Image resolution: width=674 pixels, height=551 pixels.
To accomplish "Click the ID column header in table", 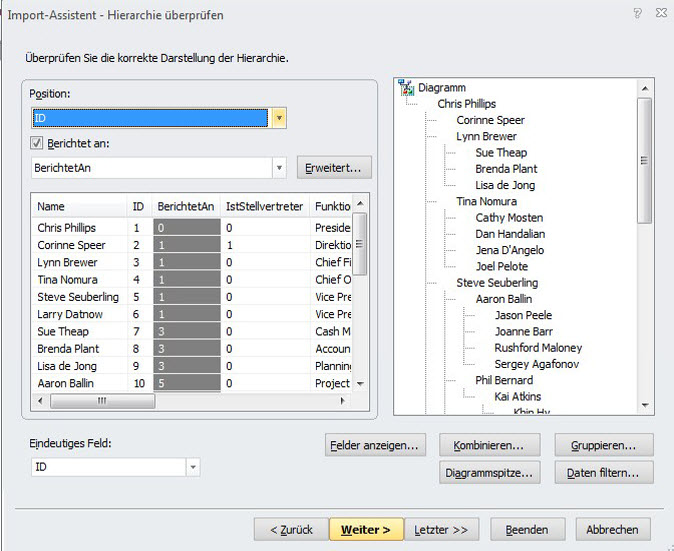I will tap(139, 206).
